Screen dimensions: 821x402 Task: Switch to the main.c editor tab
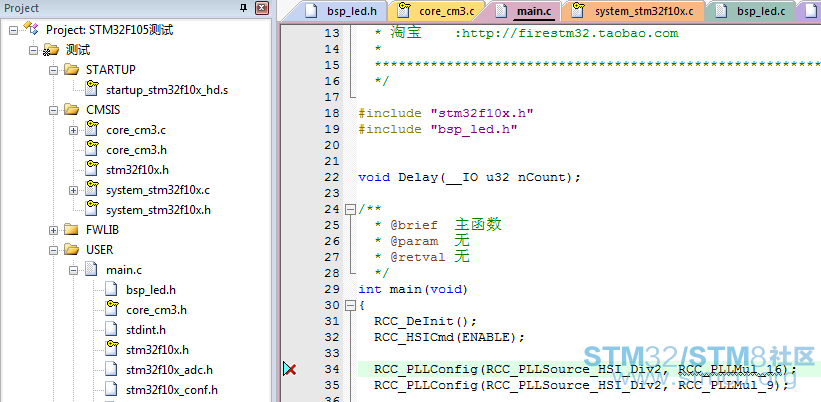(x=524, y=10)
